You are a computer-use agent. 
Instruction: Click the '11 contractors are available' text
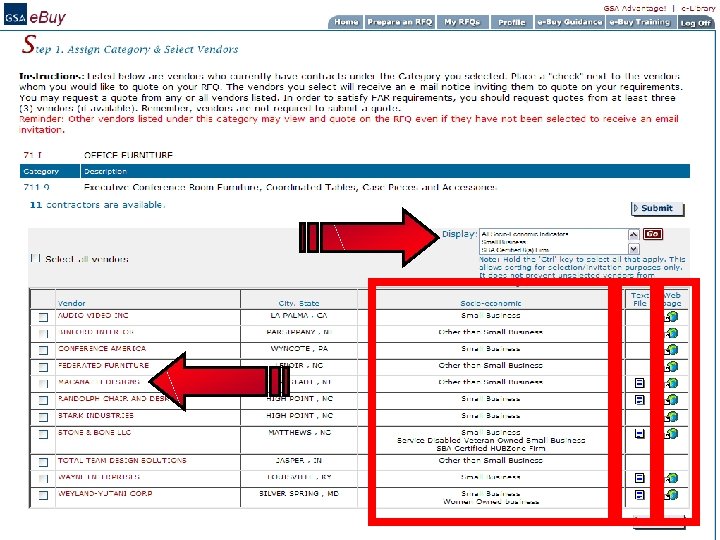(97, 205)
